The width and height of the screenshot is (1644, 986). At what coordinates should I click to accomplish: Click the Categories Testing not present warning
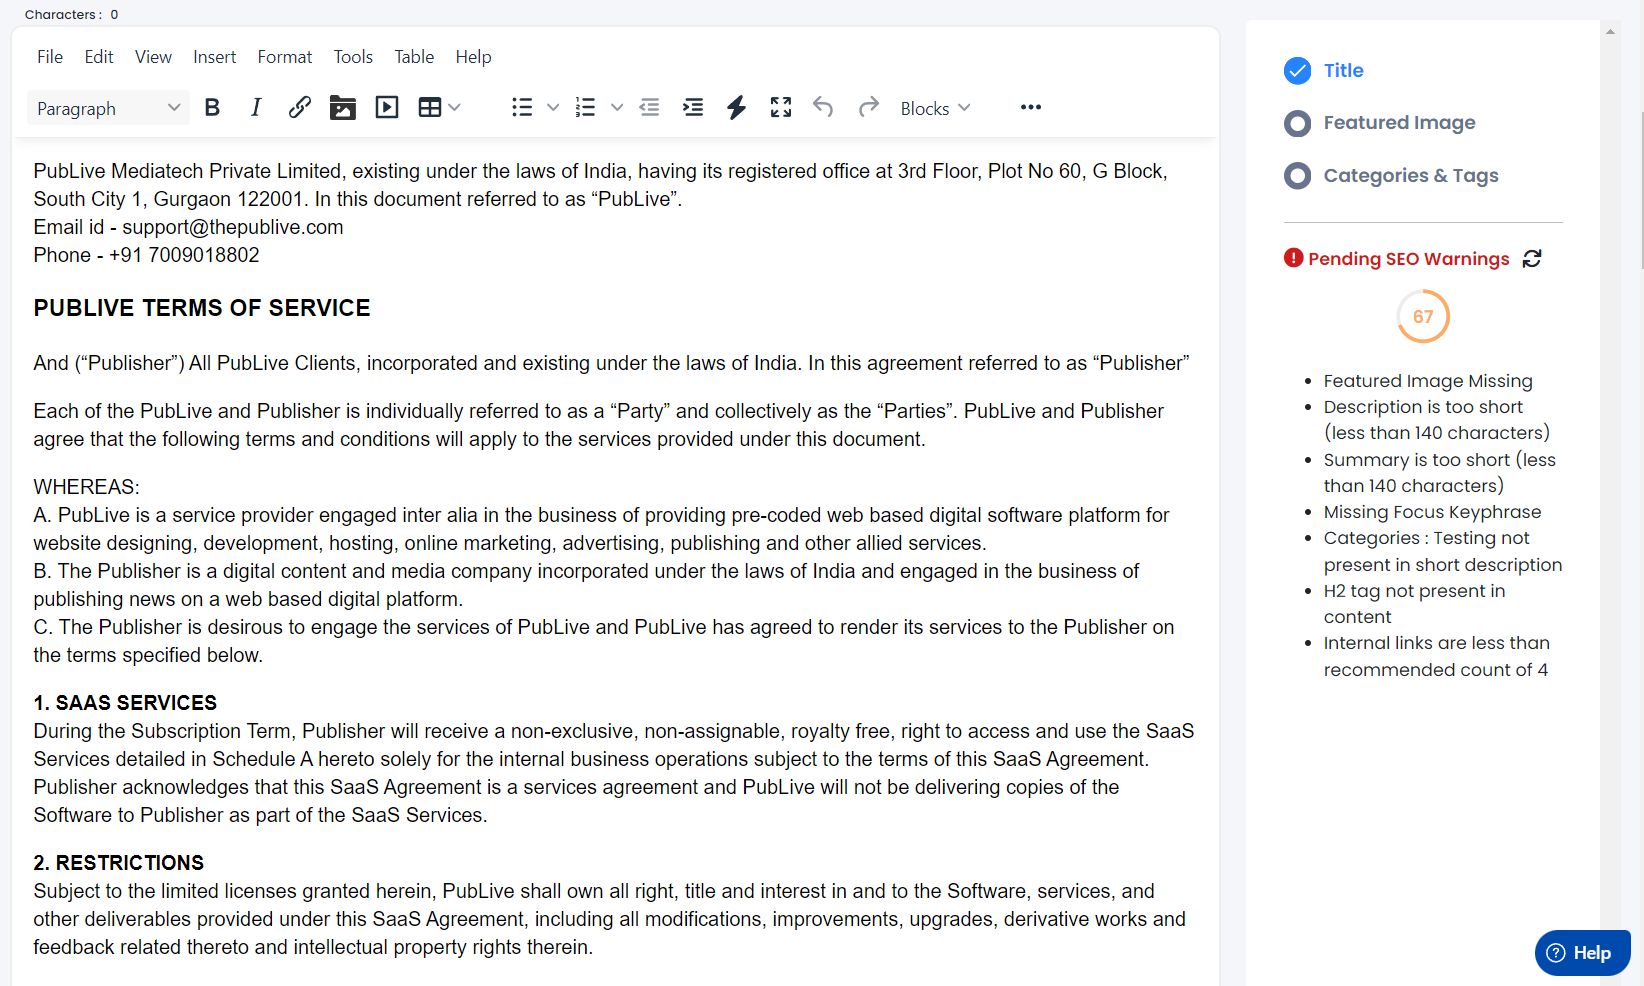point(1443,551)
